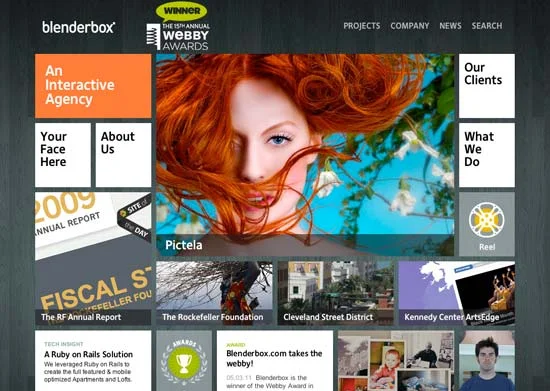
Task: Open The Rockefeller Foundation project thumbnail
Action: pos(214,293)
